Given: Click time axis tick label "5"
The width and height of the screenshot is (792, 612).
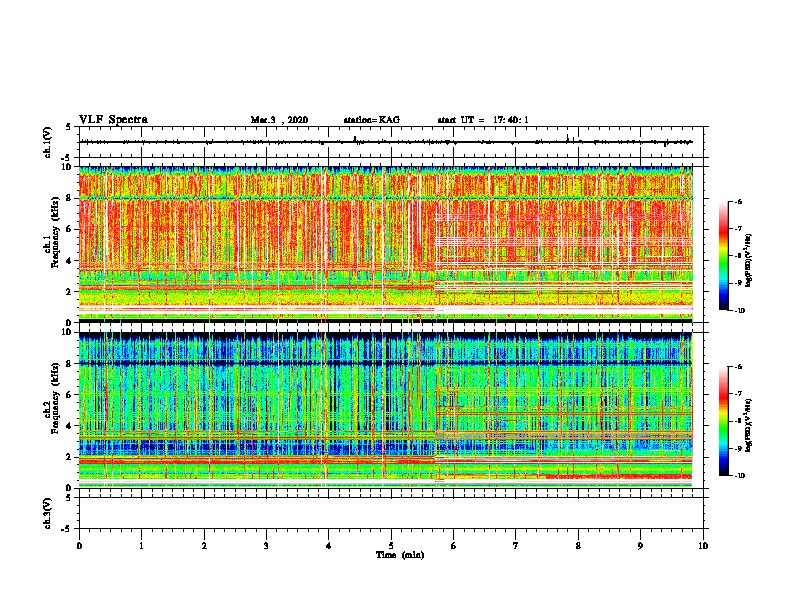Looking at the screenshot, I should coord(391,546).
